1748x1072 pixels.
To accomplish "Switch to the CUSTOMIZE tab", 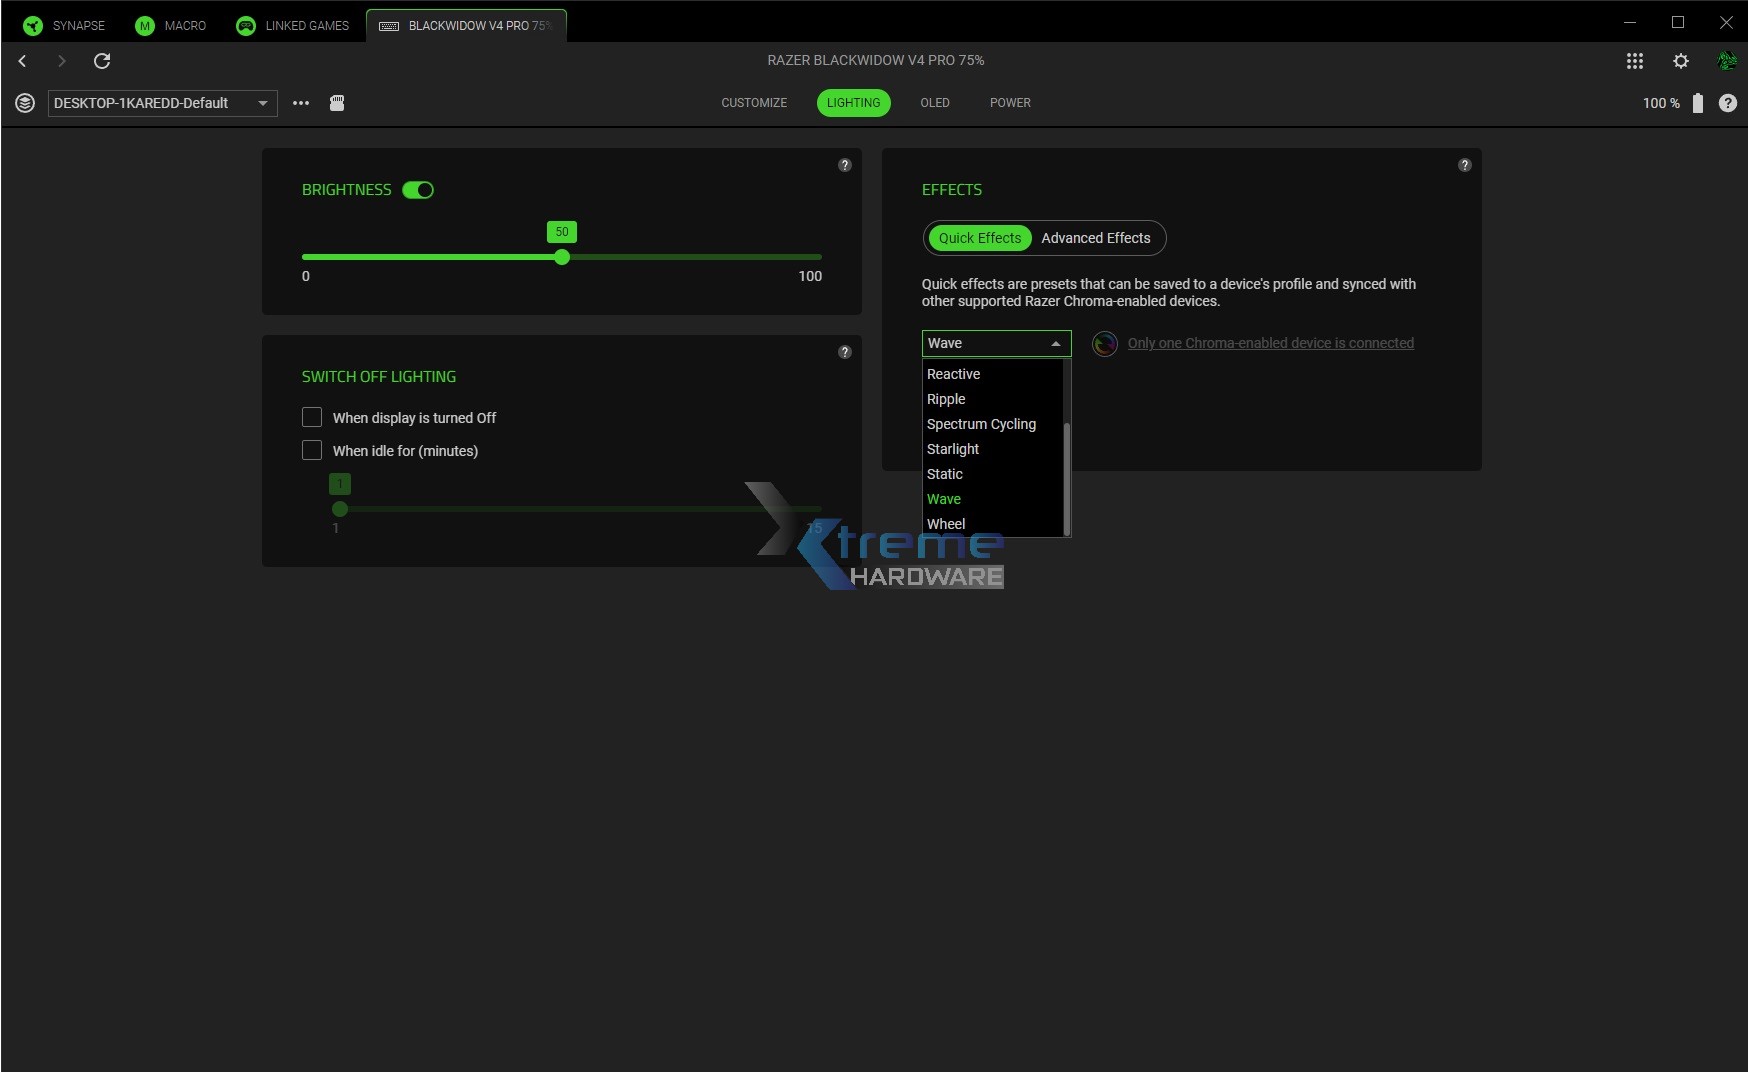I will tap(753, 102).
